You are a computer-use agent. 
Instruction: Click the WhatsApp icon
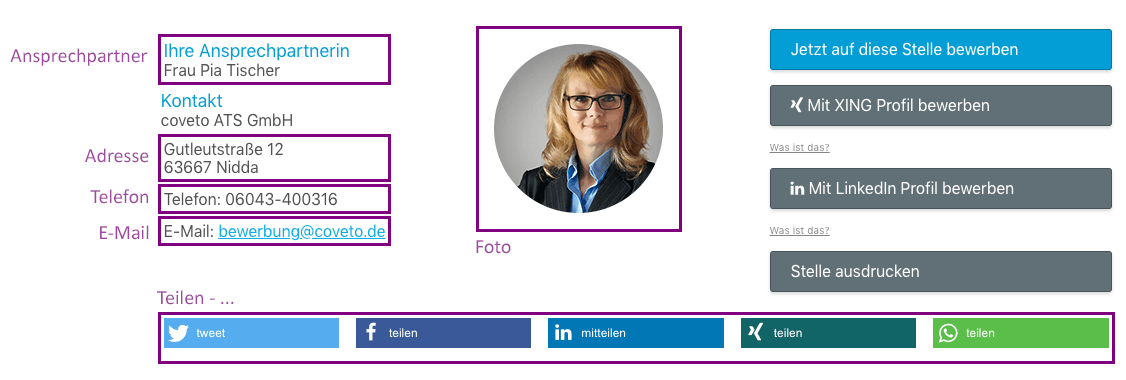pos(949,333)
